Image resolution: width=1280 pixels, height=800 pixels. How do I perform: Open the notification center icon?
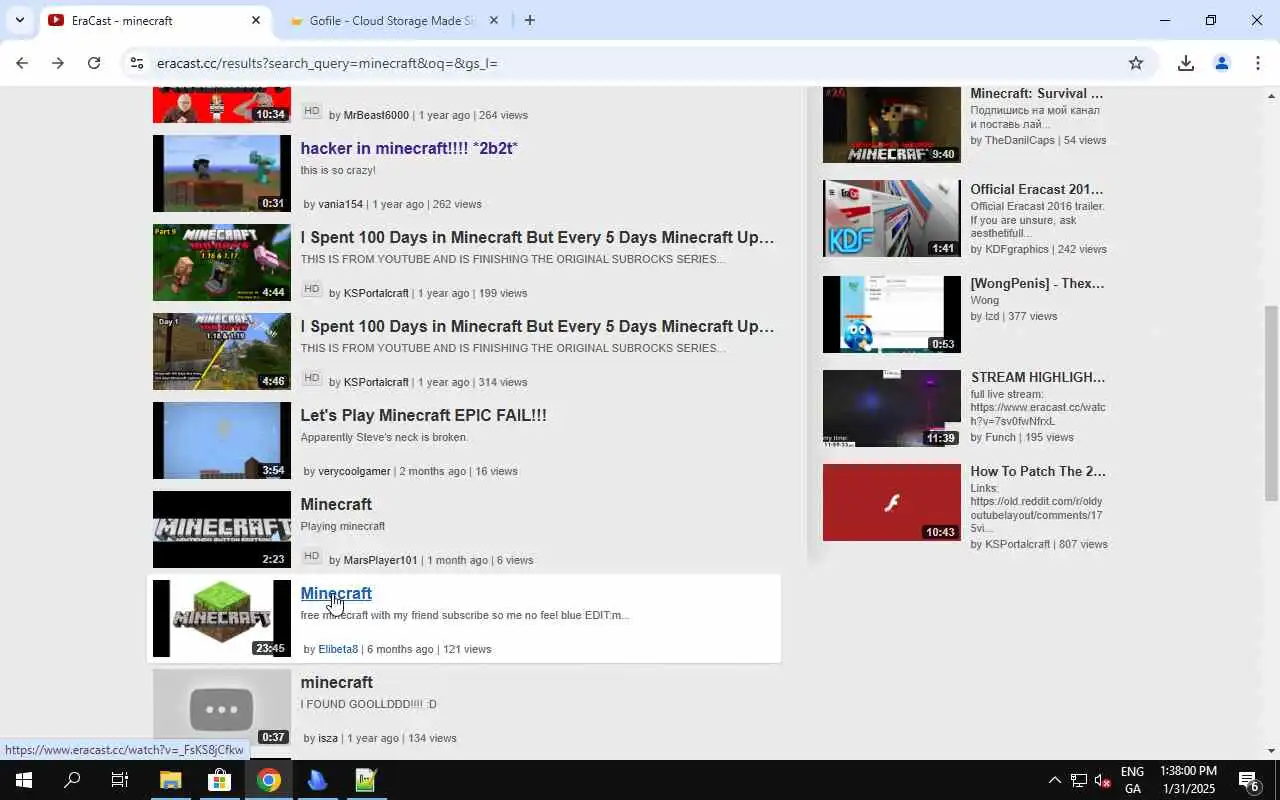click(x=1249, y=780)
